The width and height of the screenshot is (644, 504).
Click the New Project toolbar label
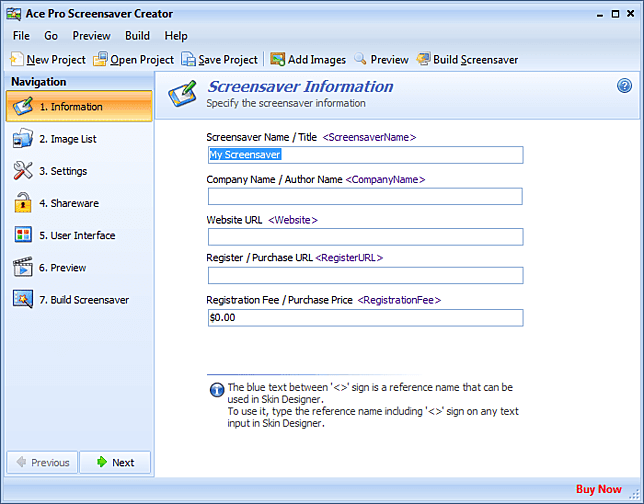point(56,60)
